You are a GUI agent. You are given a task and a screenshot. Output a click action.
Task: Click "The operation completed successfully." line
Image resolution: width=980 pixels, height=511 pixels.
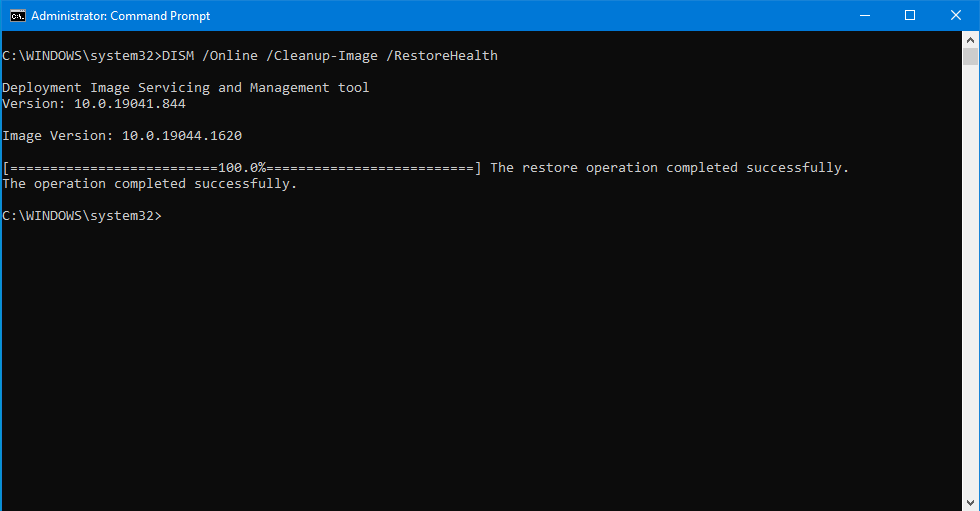tap(150, 184)
